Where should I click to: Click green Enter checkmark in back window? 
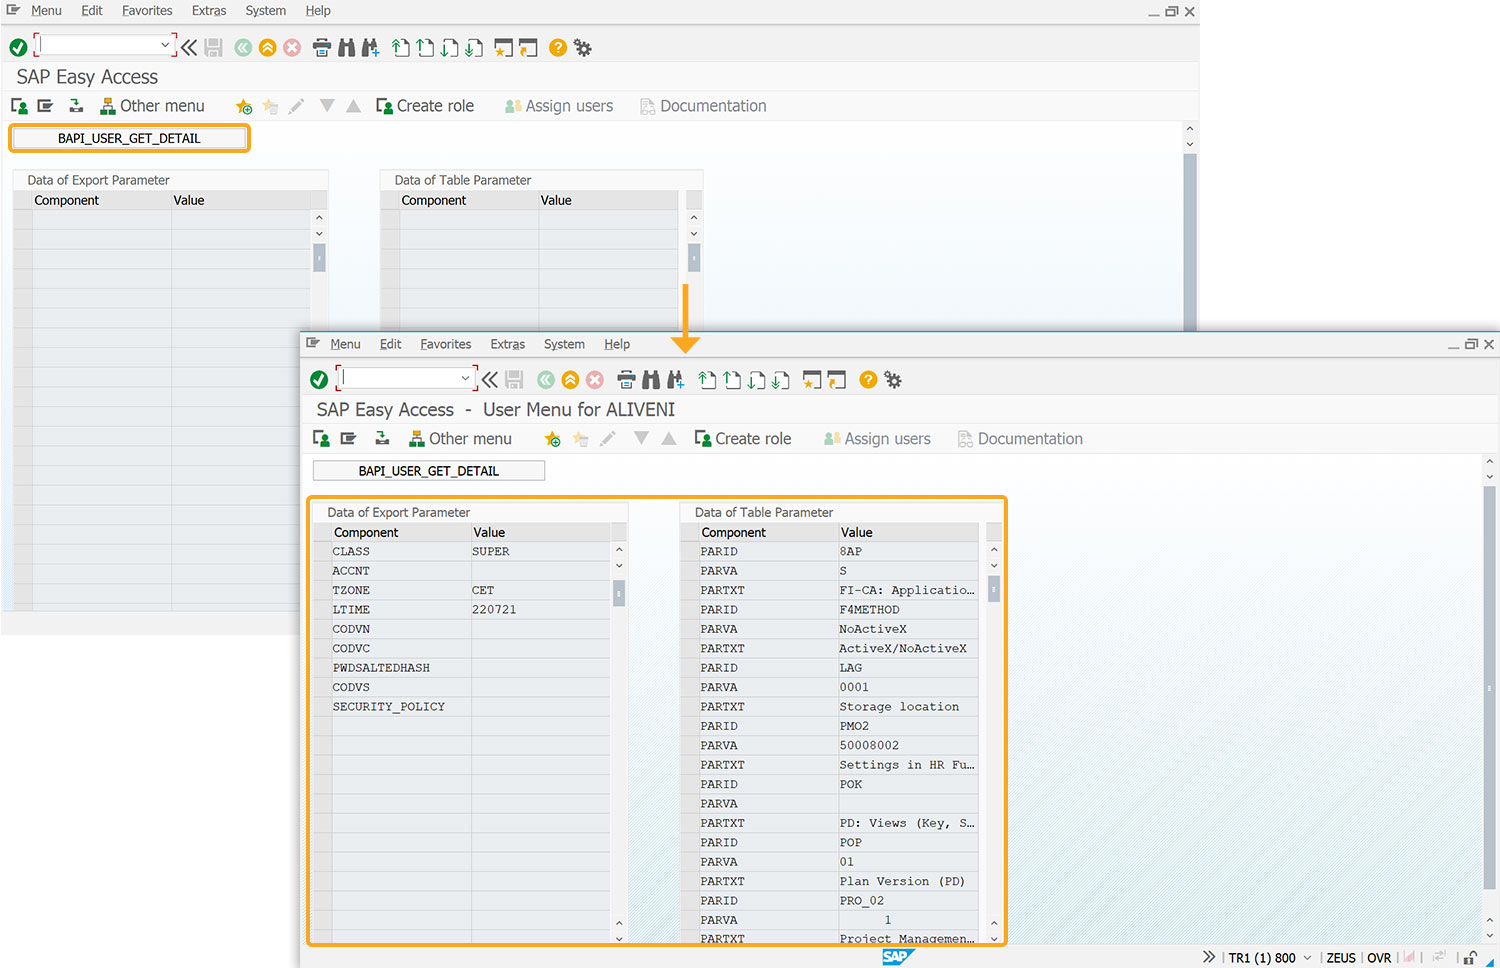click(18, 48)
